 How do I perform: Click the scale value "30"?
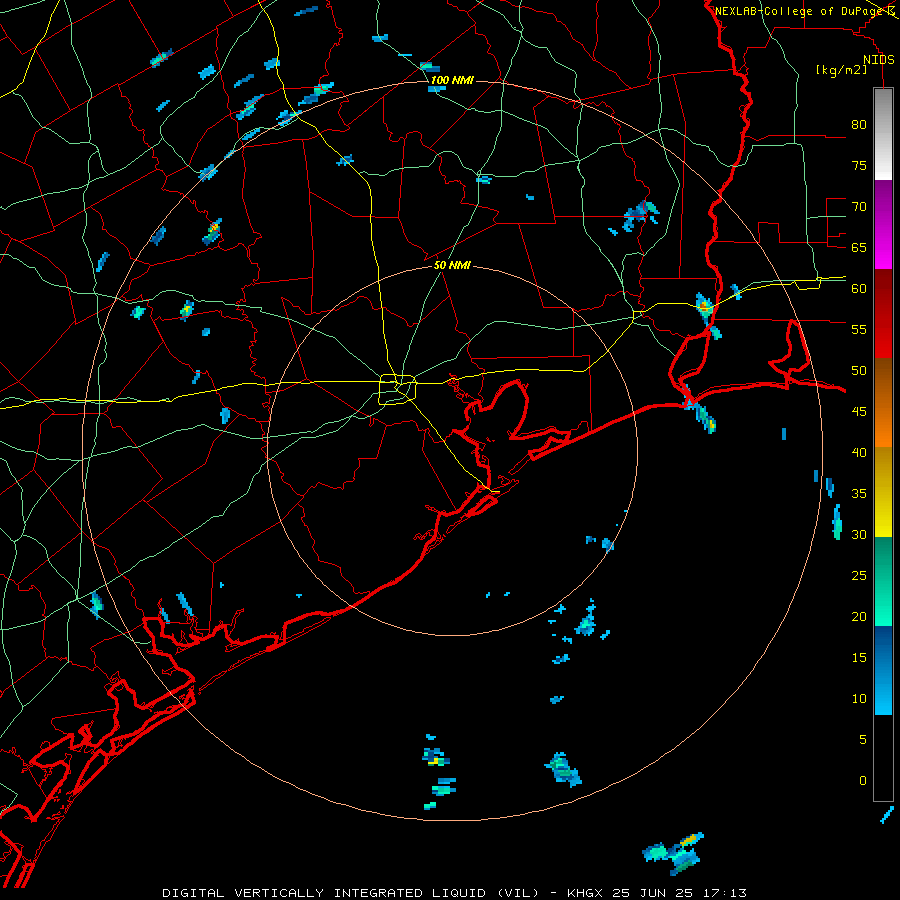pyautogui.click(x=859, y=535)
